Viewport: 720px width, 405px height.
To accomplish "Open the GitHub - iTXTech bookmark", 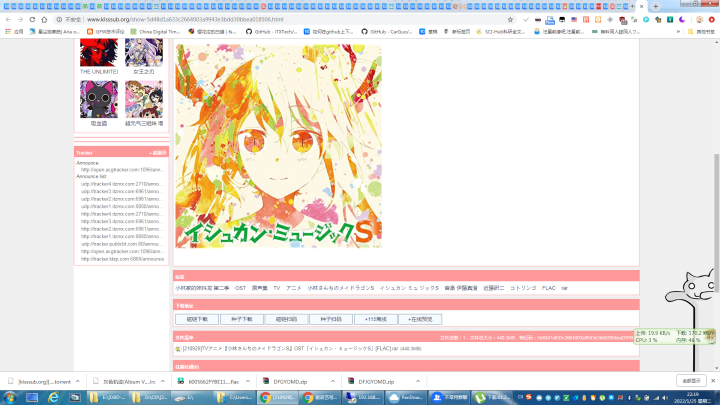I will 271,32.
